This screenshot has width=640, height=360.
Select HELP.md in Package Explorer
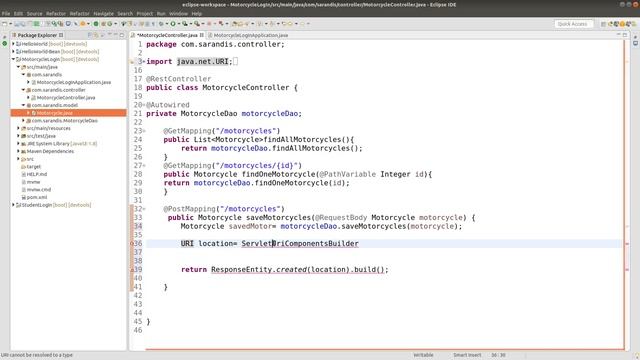pyautogui.click(x=36, y=174)
